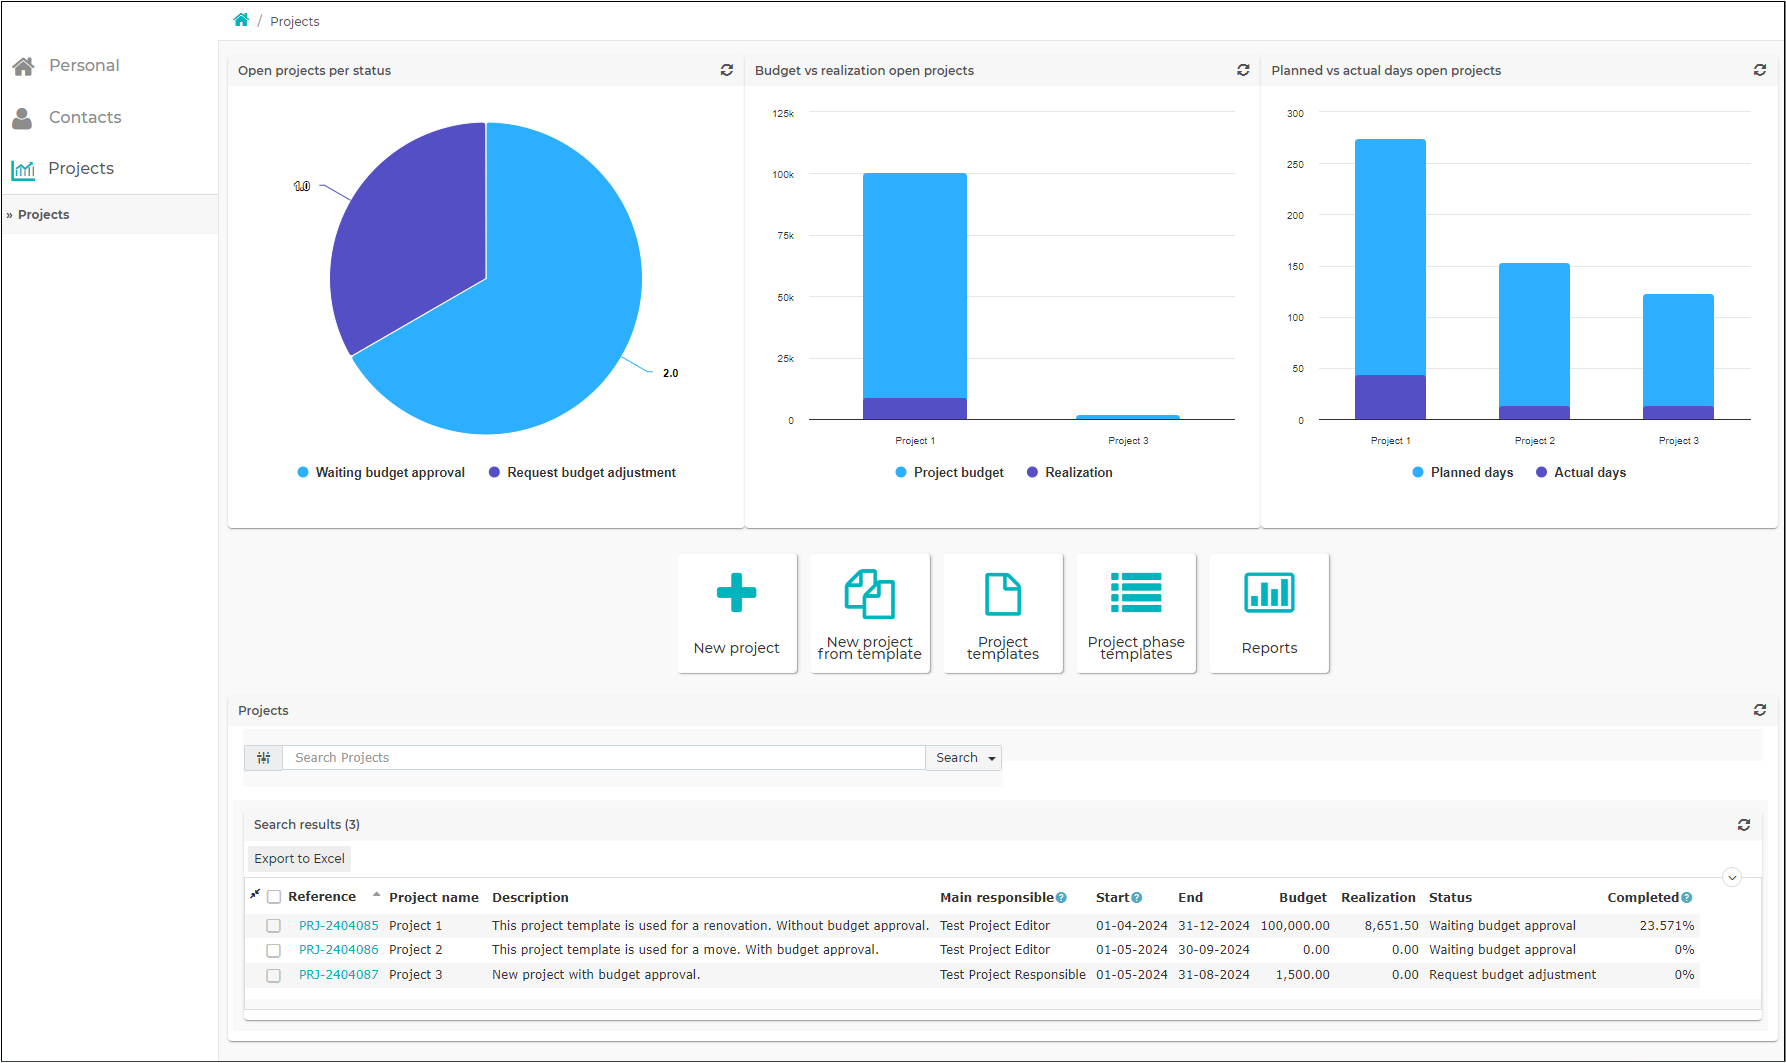Image resolution: width=1786 pixels, height=1063 pixels.
Task: Click the Search Projects input field
Action: (x=605, y=758)
